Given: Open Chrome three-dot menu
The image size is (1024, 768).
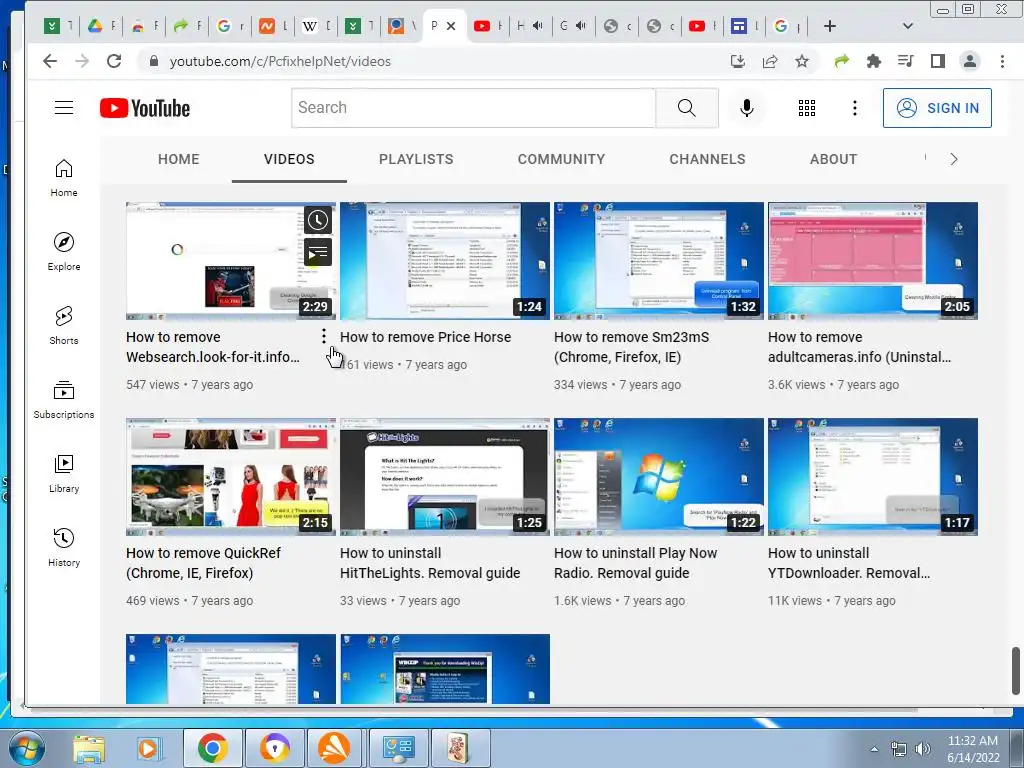Looking at the screenshot, I should 1002,61.
